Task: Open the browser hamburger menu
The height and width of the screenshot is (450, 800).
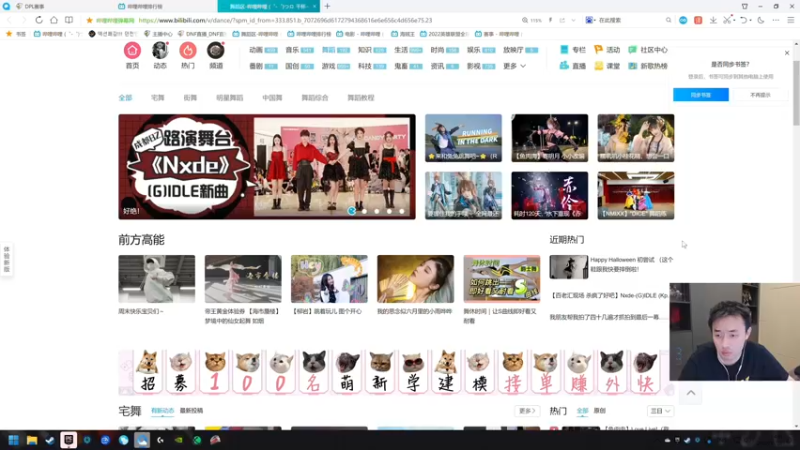Action: (x=791, y=20)
